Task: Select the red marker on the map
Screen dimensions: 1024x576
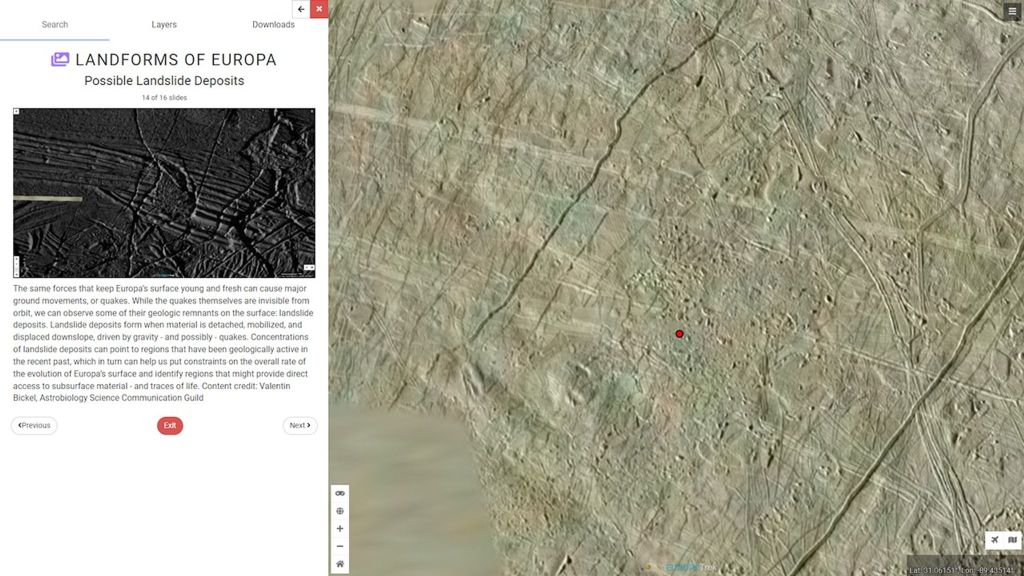Action: click(680, 334)
